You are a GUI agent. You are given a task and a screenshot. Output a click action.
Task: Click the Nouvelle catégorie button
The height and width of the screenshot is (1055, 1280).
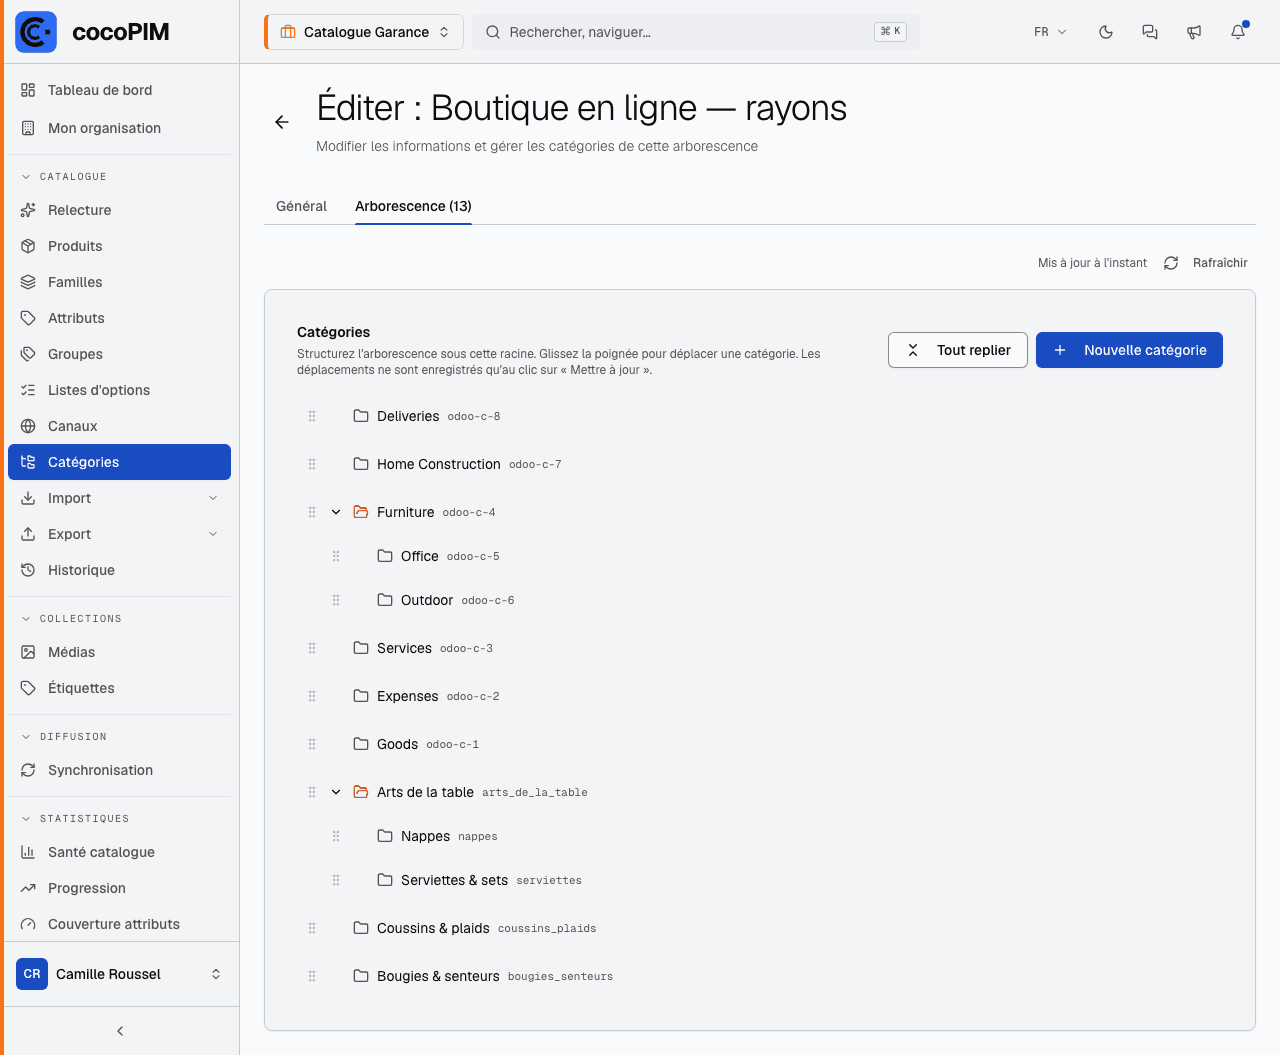(1129, 350)
